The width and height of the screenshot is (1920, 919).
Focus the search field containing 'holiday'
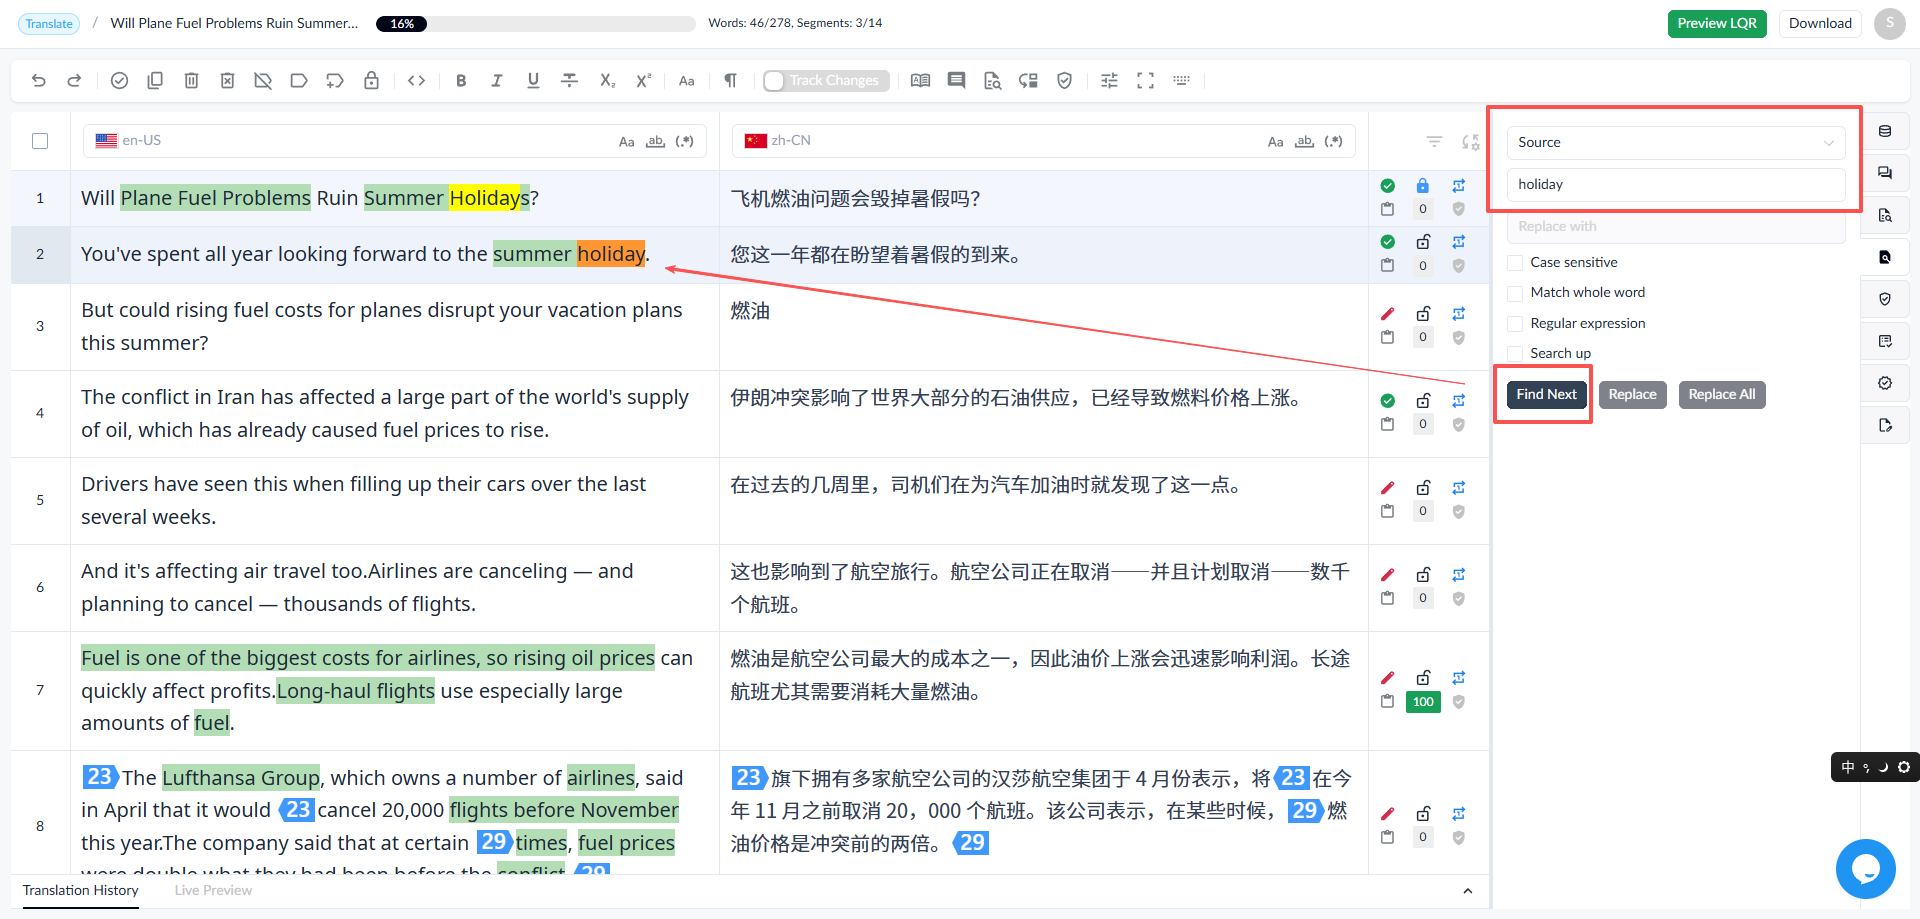[1676, 185]
